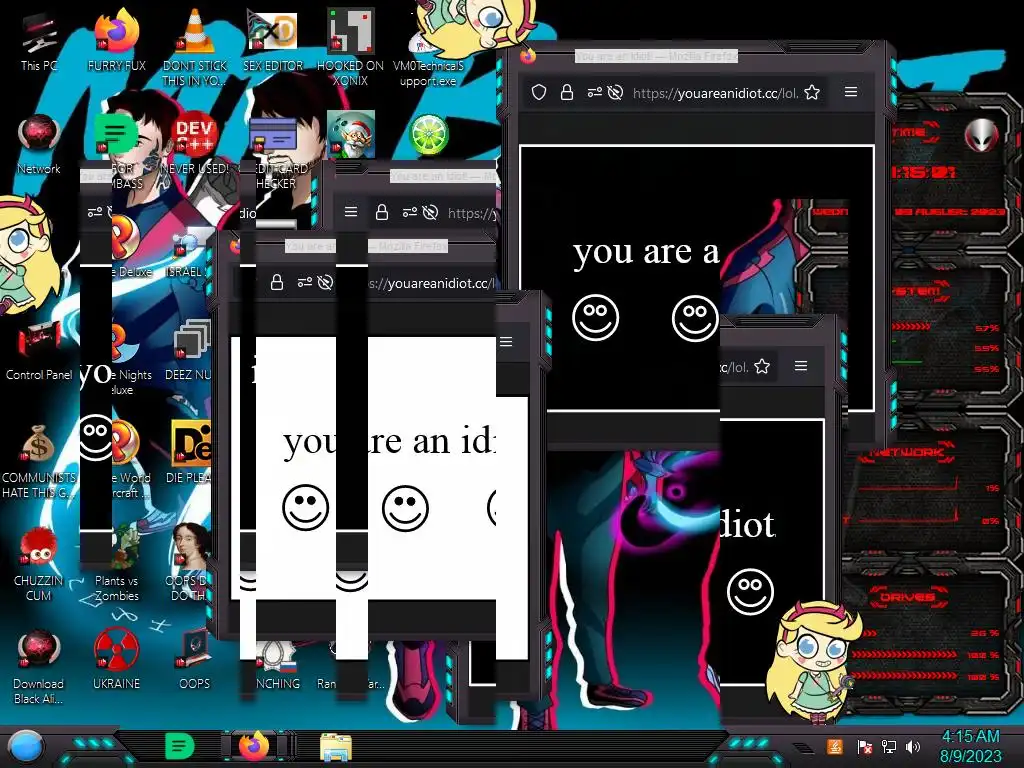The width and height of the screenshot is (1024, 768).
Task: Click padlock in window showing s://youareanidiot.cc/
Action: pos(277,282)
